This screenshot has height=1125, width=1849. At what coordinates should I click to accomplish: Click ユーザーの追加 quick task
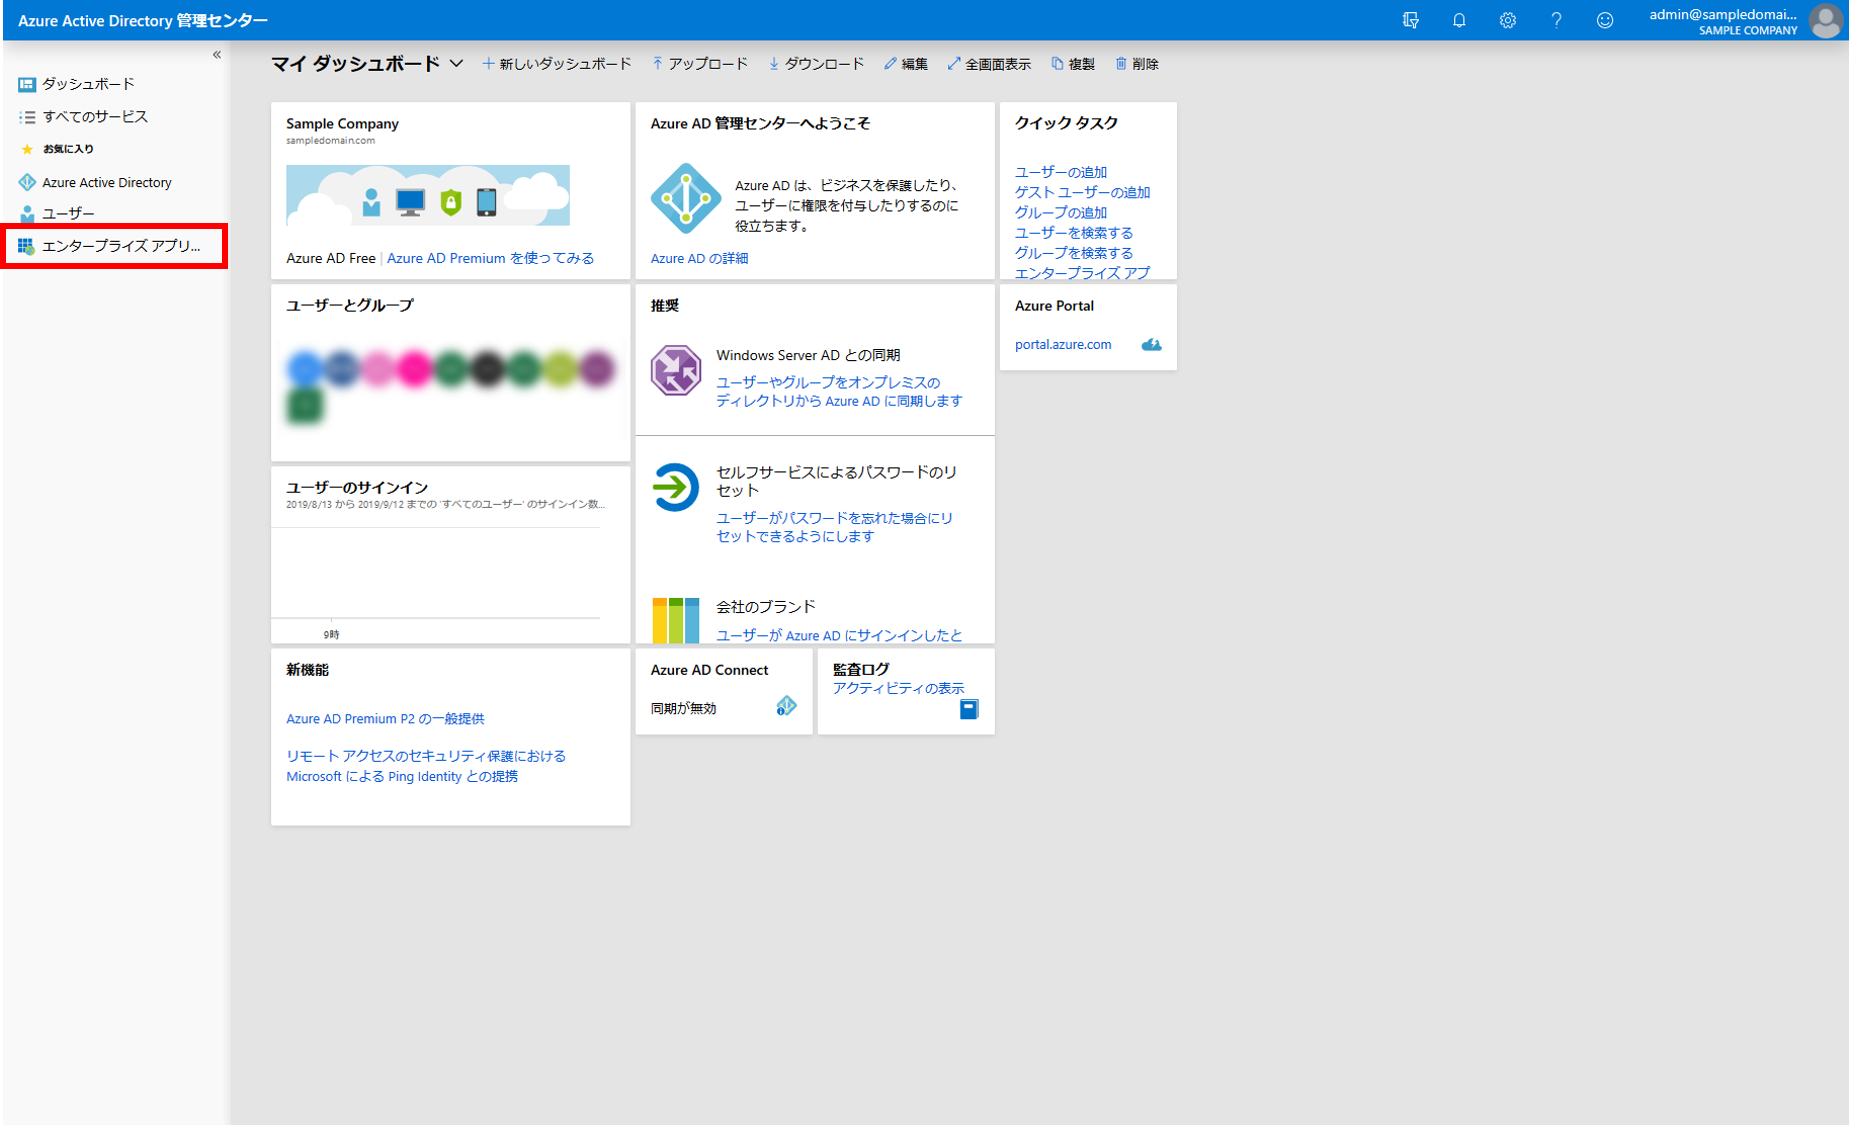tap(1060, 172)
